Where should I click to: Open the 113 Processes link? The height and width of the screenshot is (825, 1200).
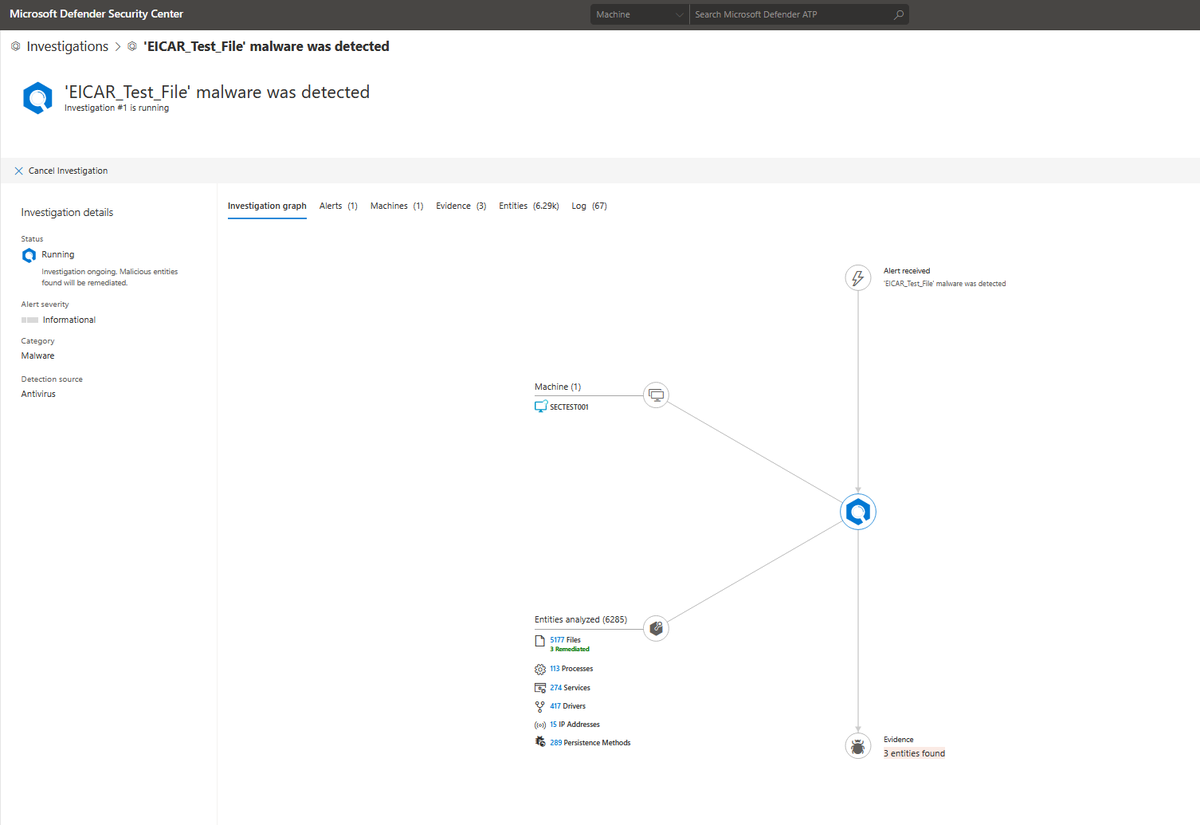(x=571, y=669)
